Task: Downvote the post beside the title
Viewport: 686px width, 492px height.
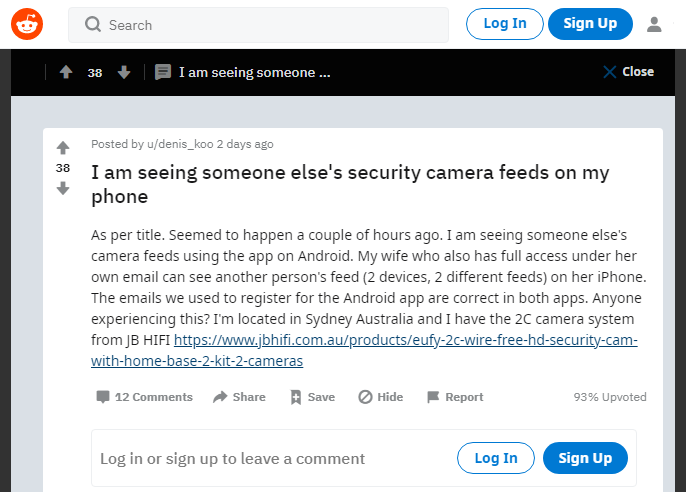Action: [x=63, y=188]
